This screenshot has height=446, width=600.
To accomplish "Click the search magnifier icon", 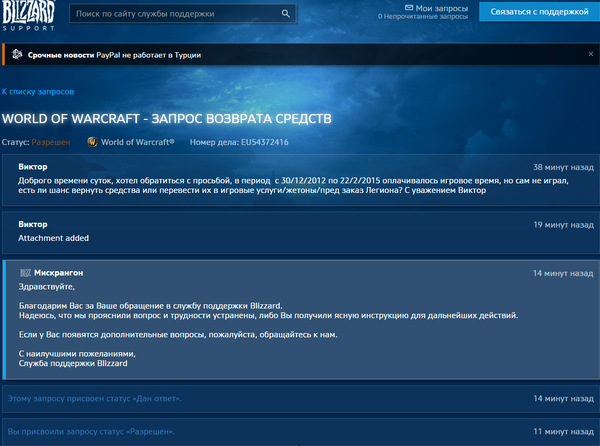I will pyautogui.click(x=286, y=14).
